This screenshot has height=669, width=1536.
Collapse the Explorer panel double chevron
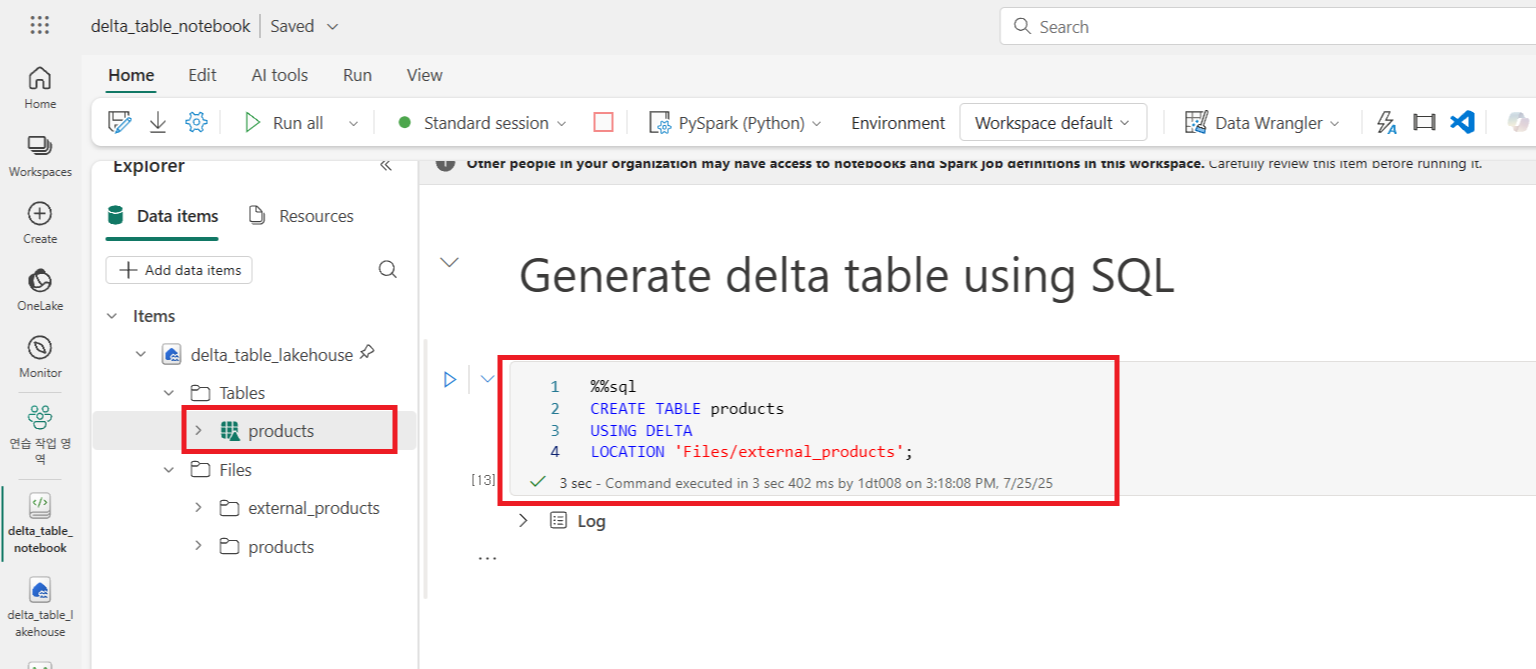tap(386, 166)
